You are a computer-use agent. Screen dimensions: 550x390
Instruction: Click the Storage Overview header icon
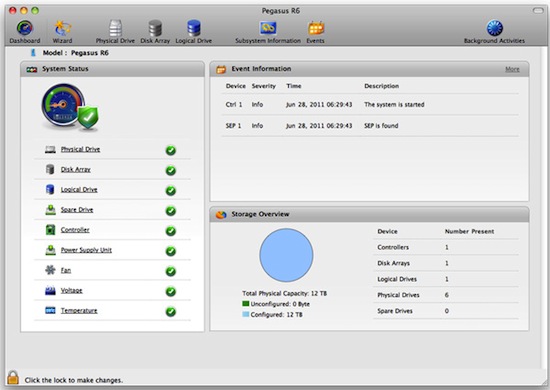pyautogui.click(x=221, y=215)
